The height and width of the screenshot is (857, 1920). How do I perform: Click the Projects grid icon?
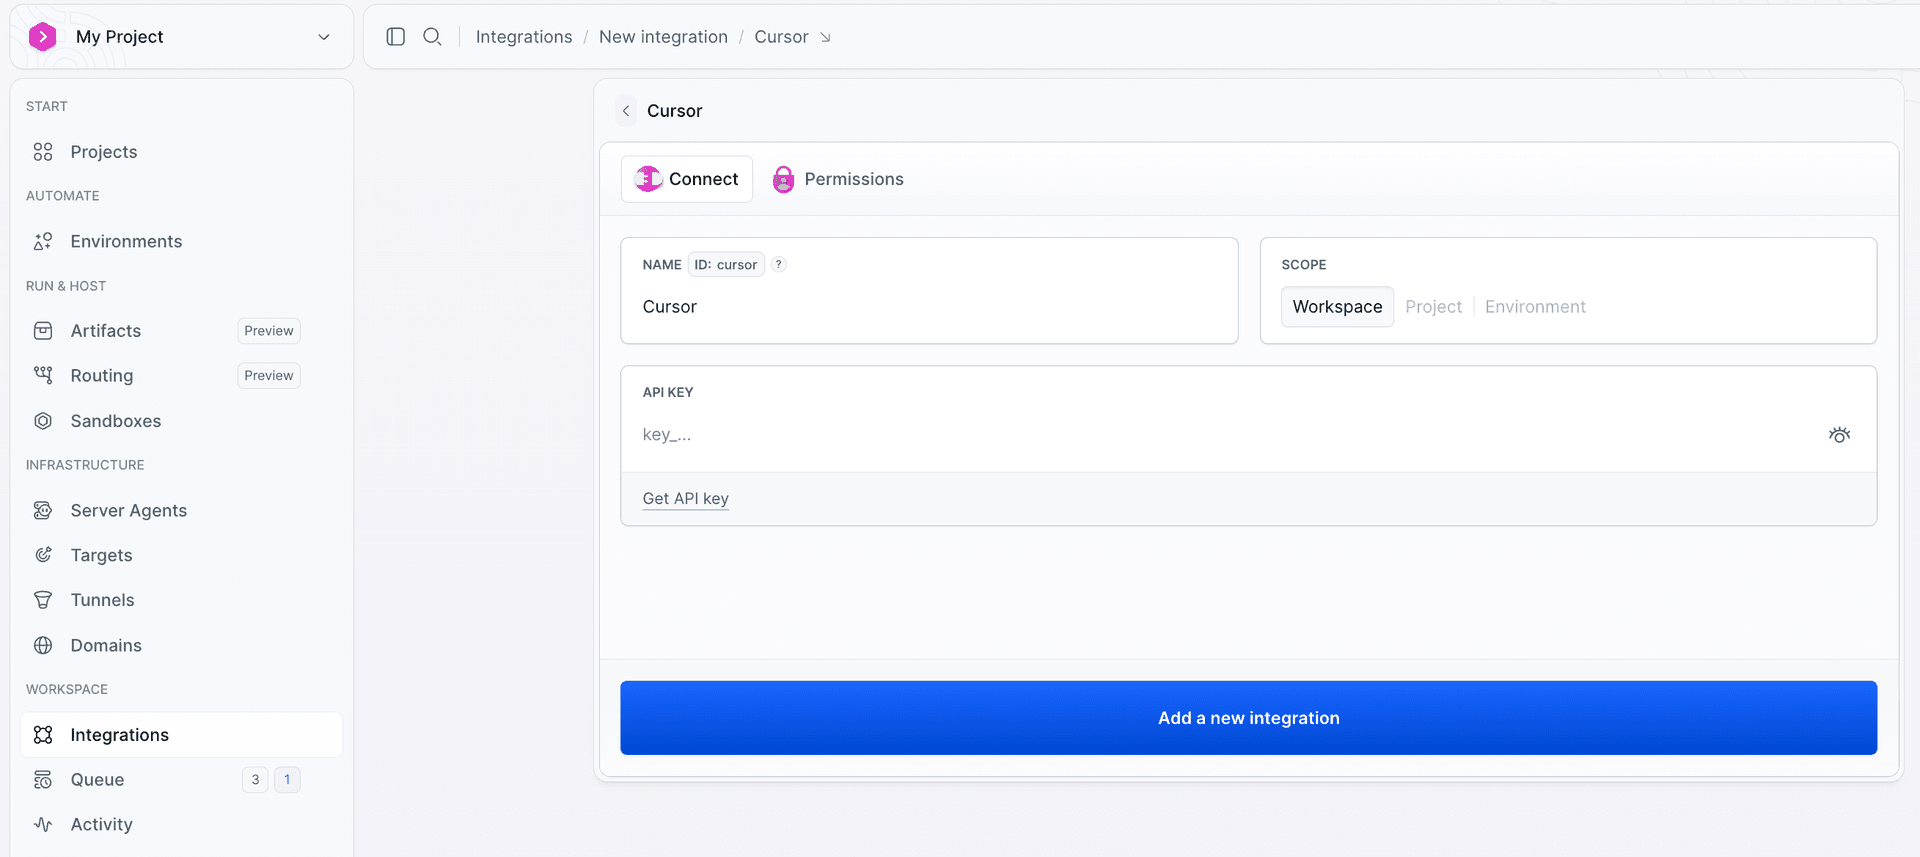tap(43, 152)
